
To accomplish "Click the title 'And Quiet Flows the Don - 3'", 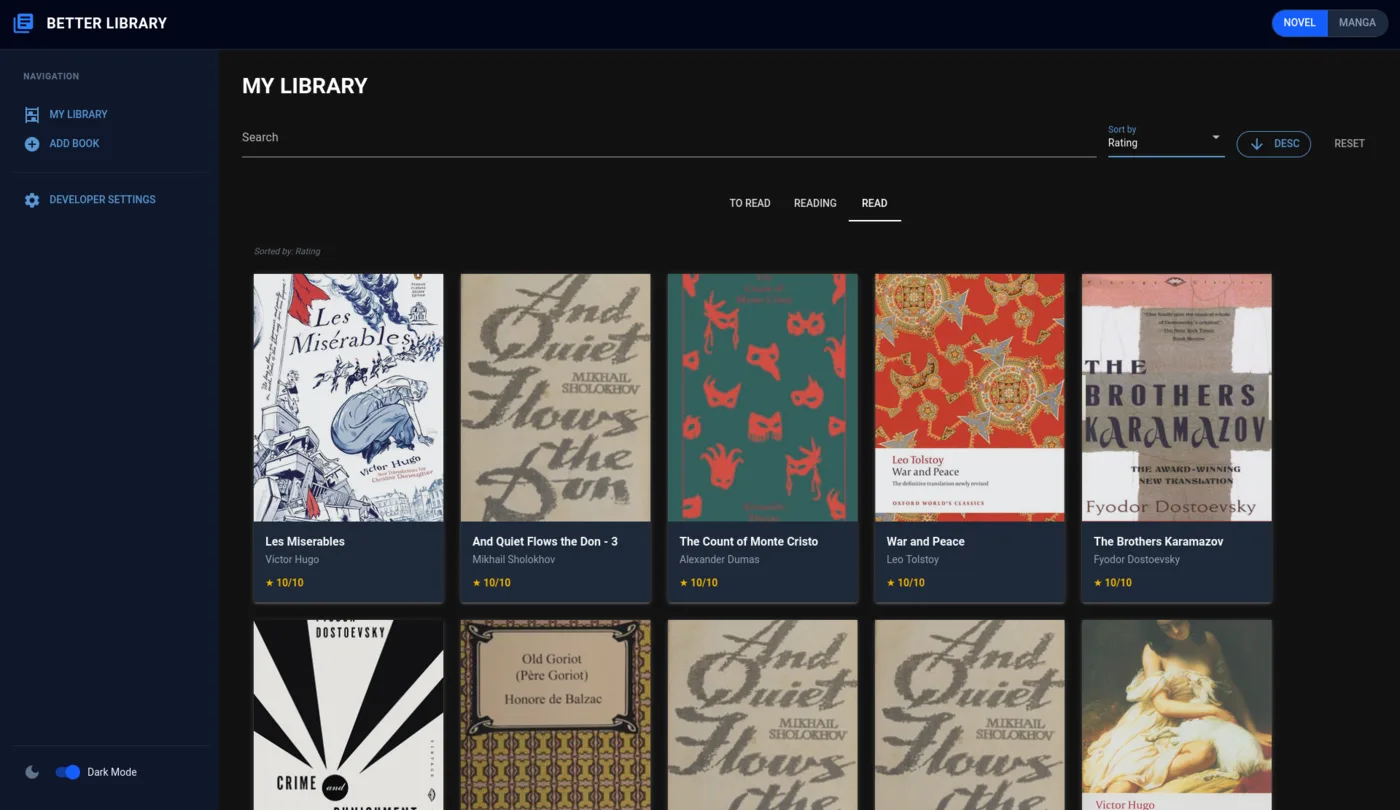I will click(x=545, y=542).
